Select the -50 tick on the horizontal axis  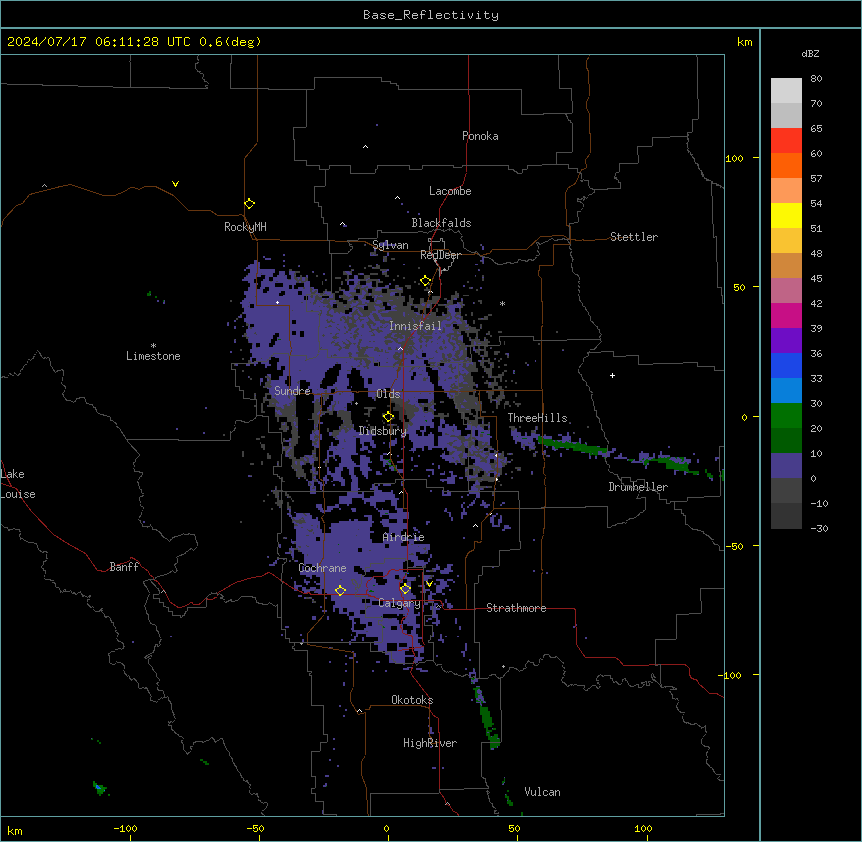[255, 828]
